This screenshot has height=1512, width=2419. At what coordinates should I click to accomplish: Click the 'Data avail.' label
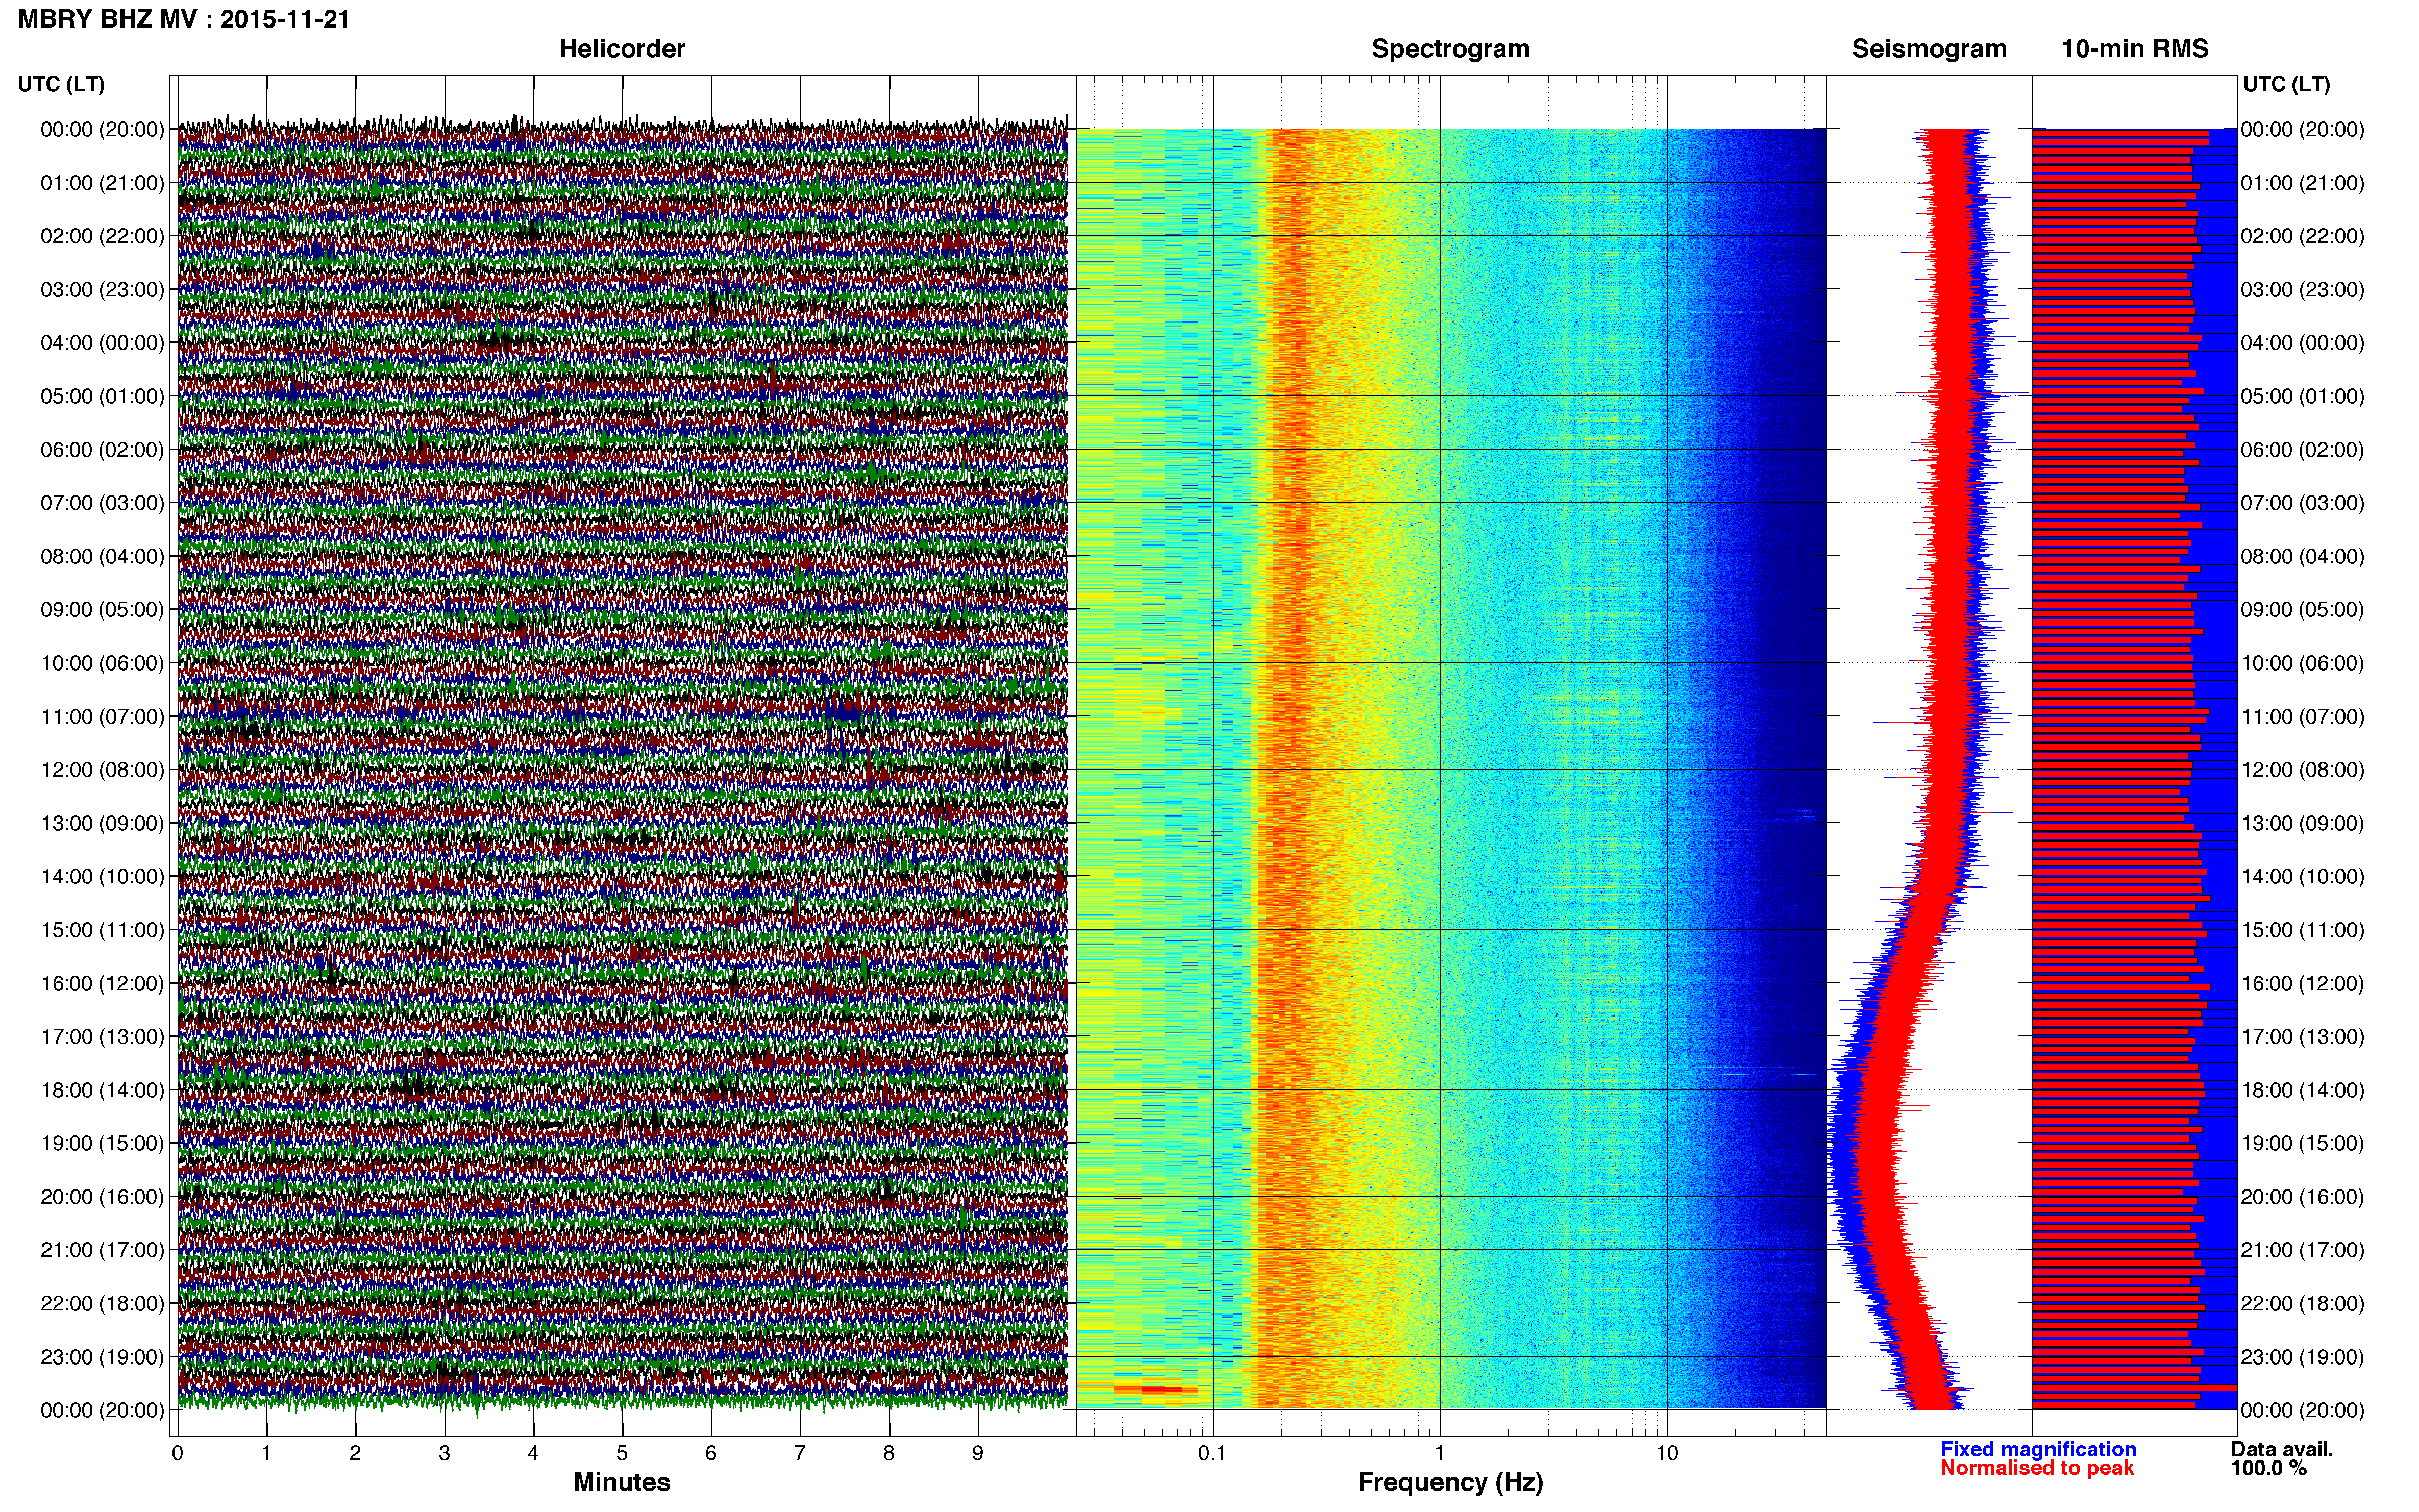(x=2282, y=1449)
